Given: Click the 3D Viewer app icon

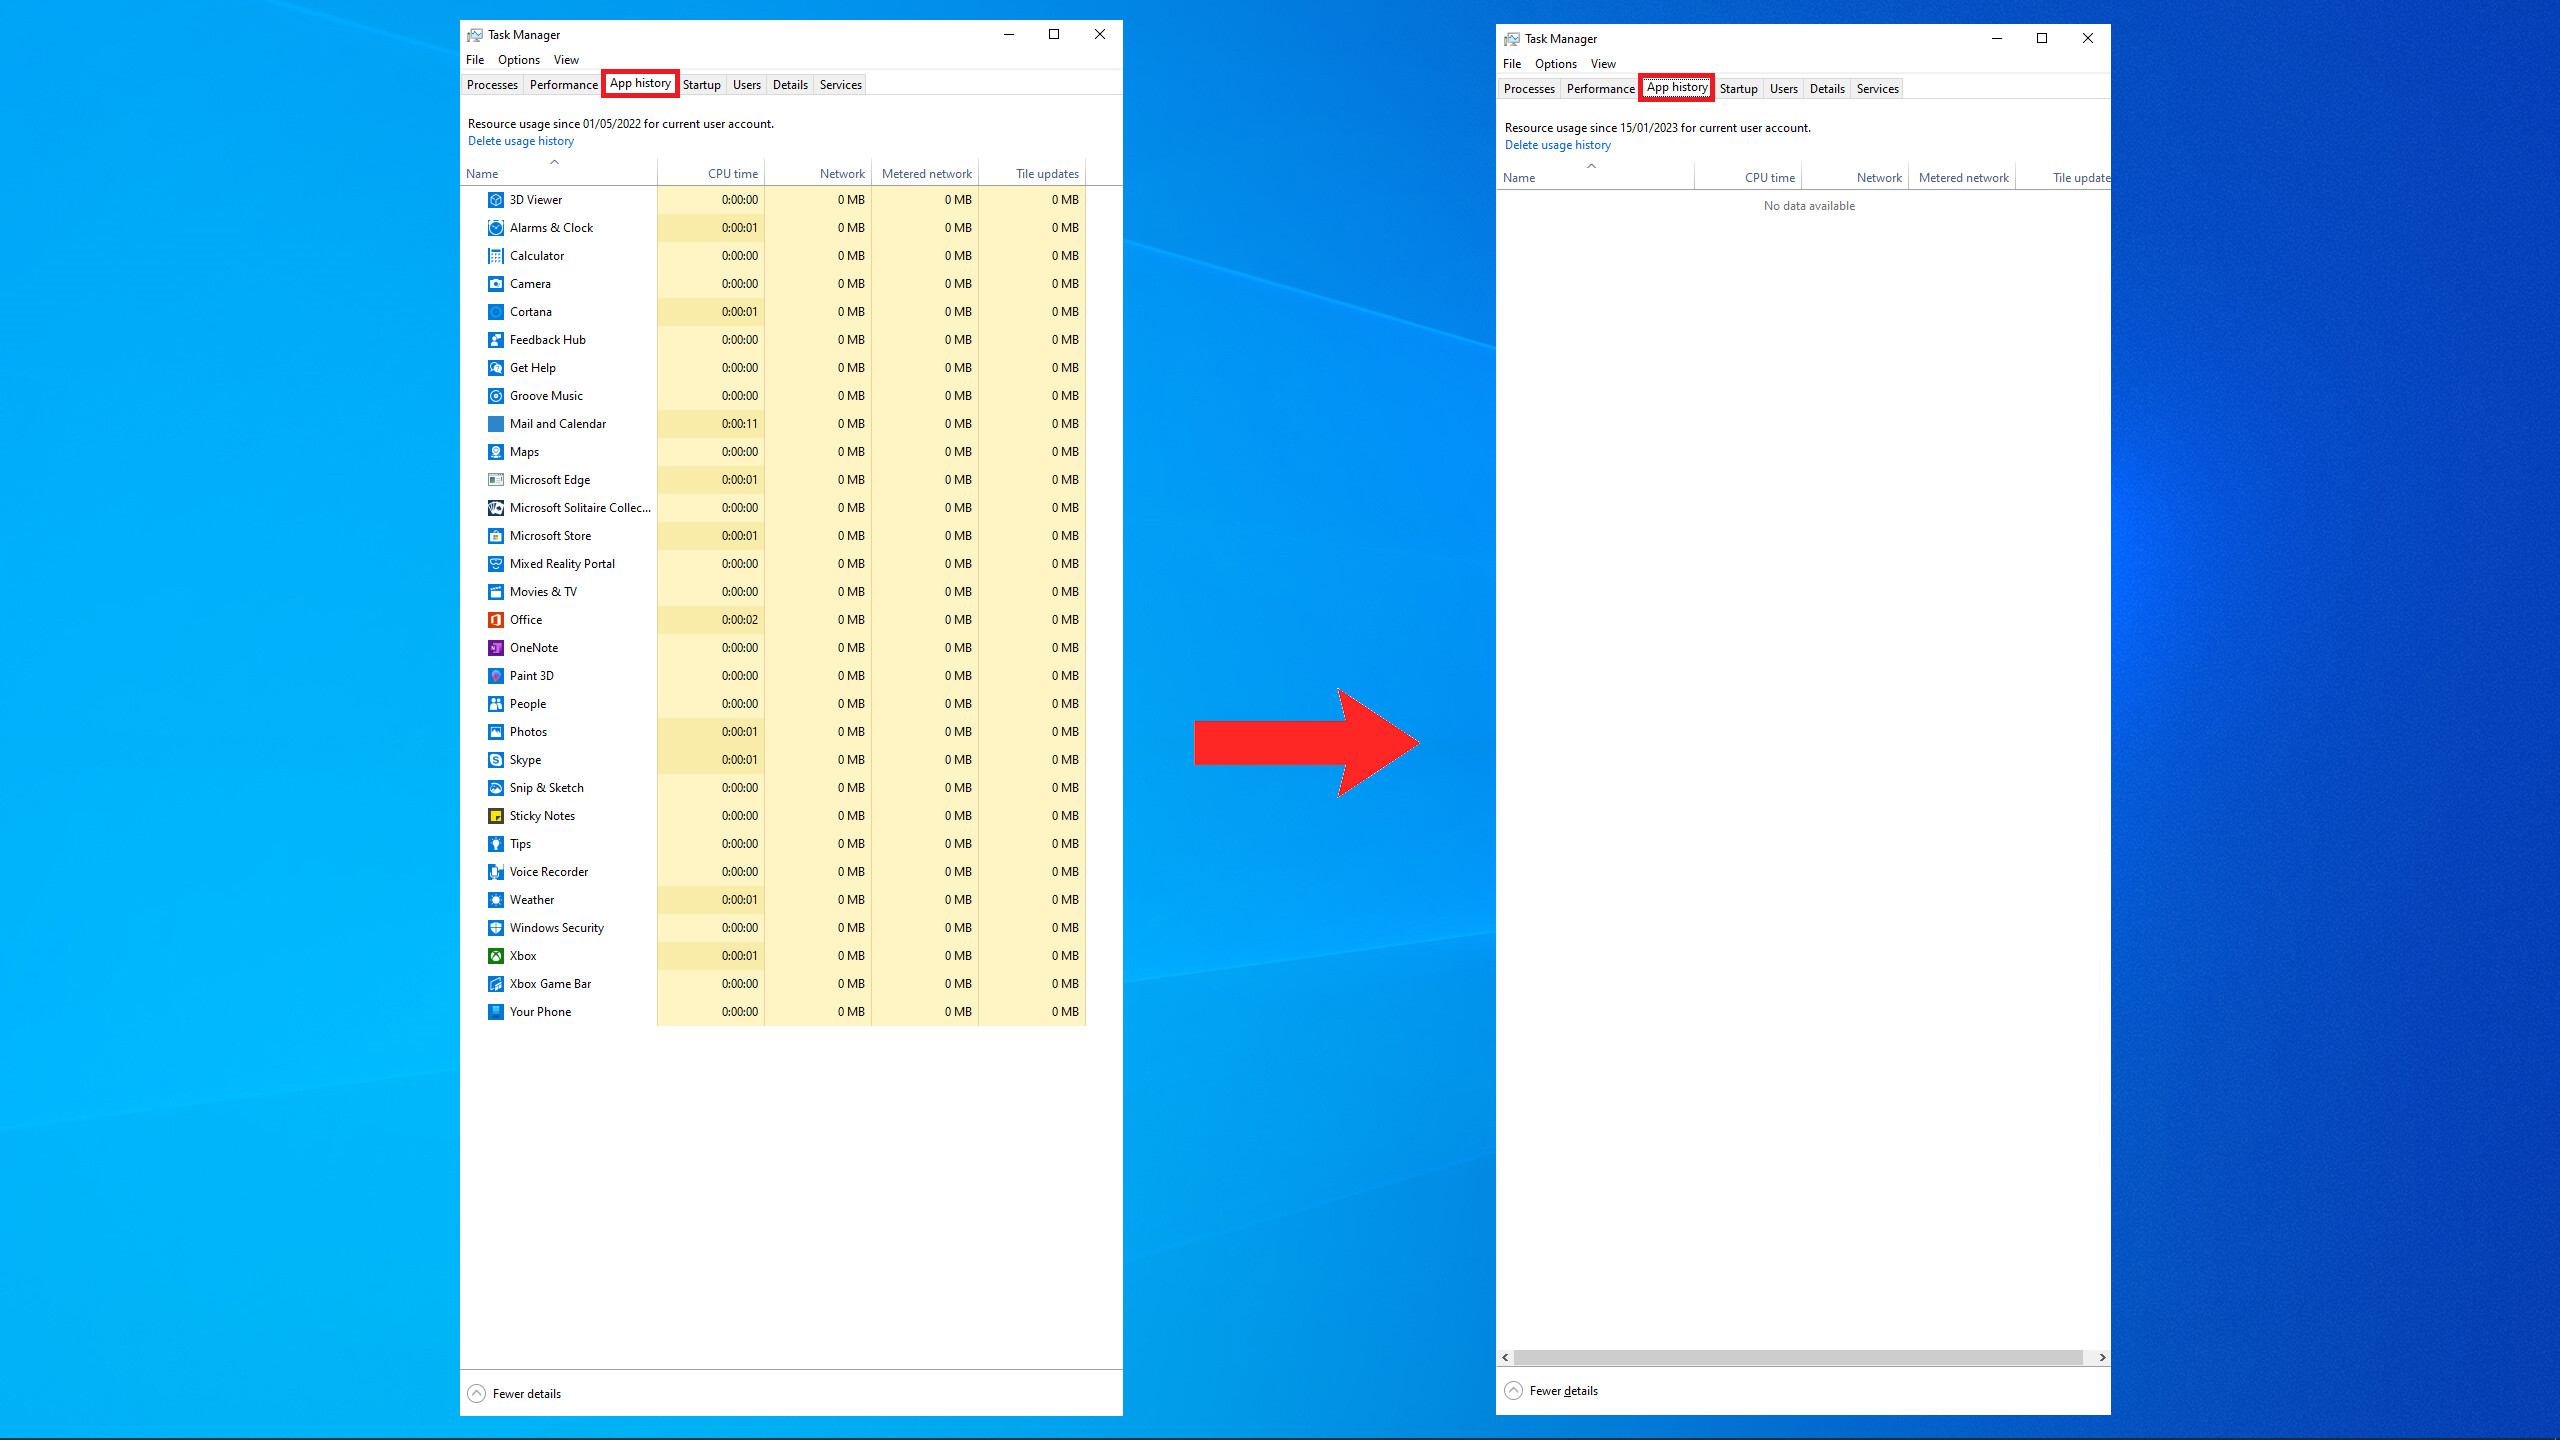Looking at the screenshot, I should (495, 200).
